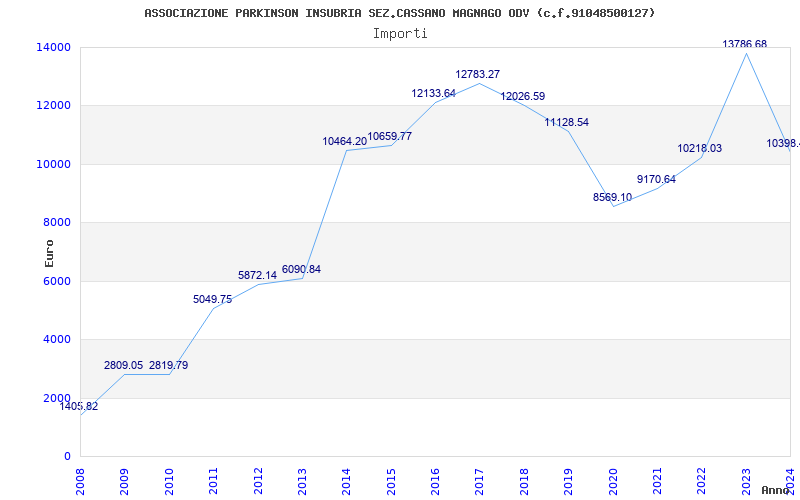Image resolution: width=800 pixels, height=500 pixels.
Task: Click the x-axis year 2023
Action: coord(746,481)
